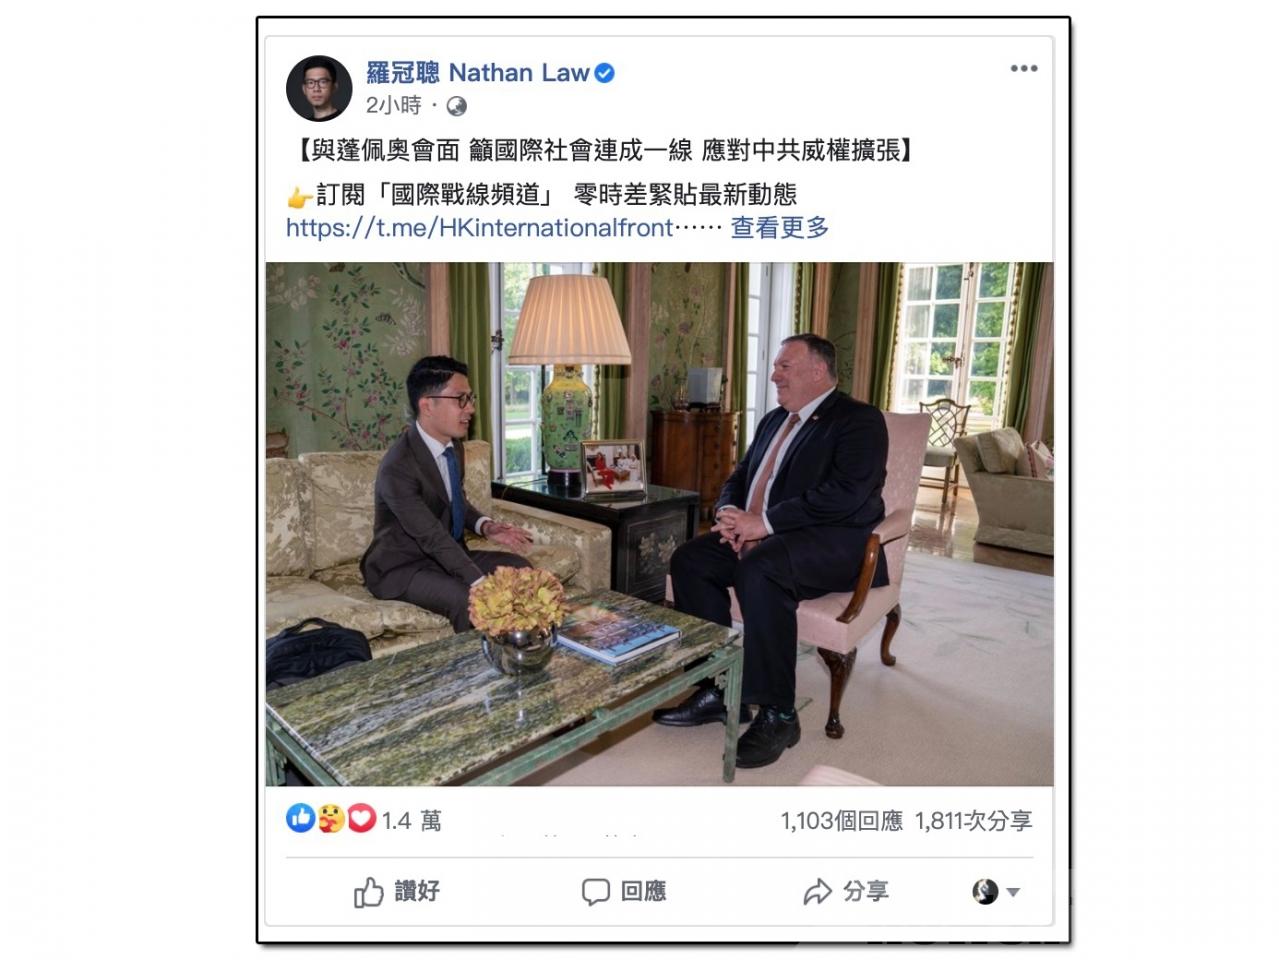
Task: Open the three-dot post options menu
Action: click(1023, 68)
